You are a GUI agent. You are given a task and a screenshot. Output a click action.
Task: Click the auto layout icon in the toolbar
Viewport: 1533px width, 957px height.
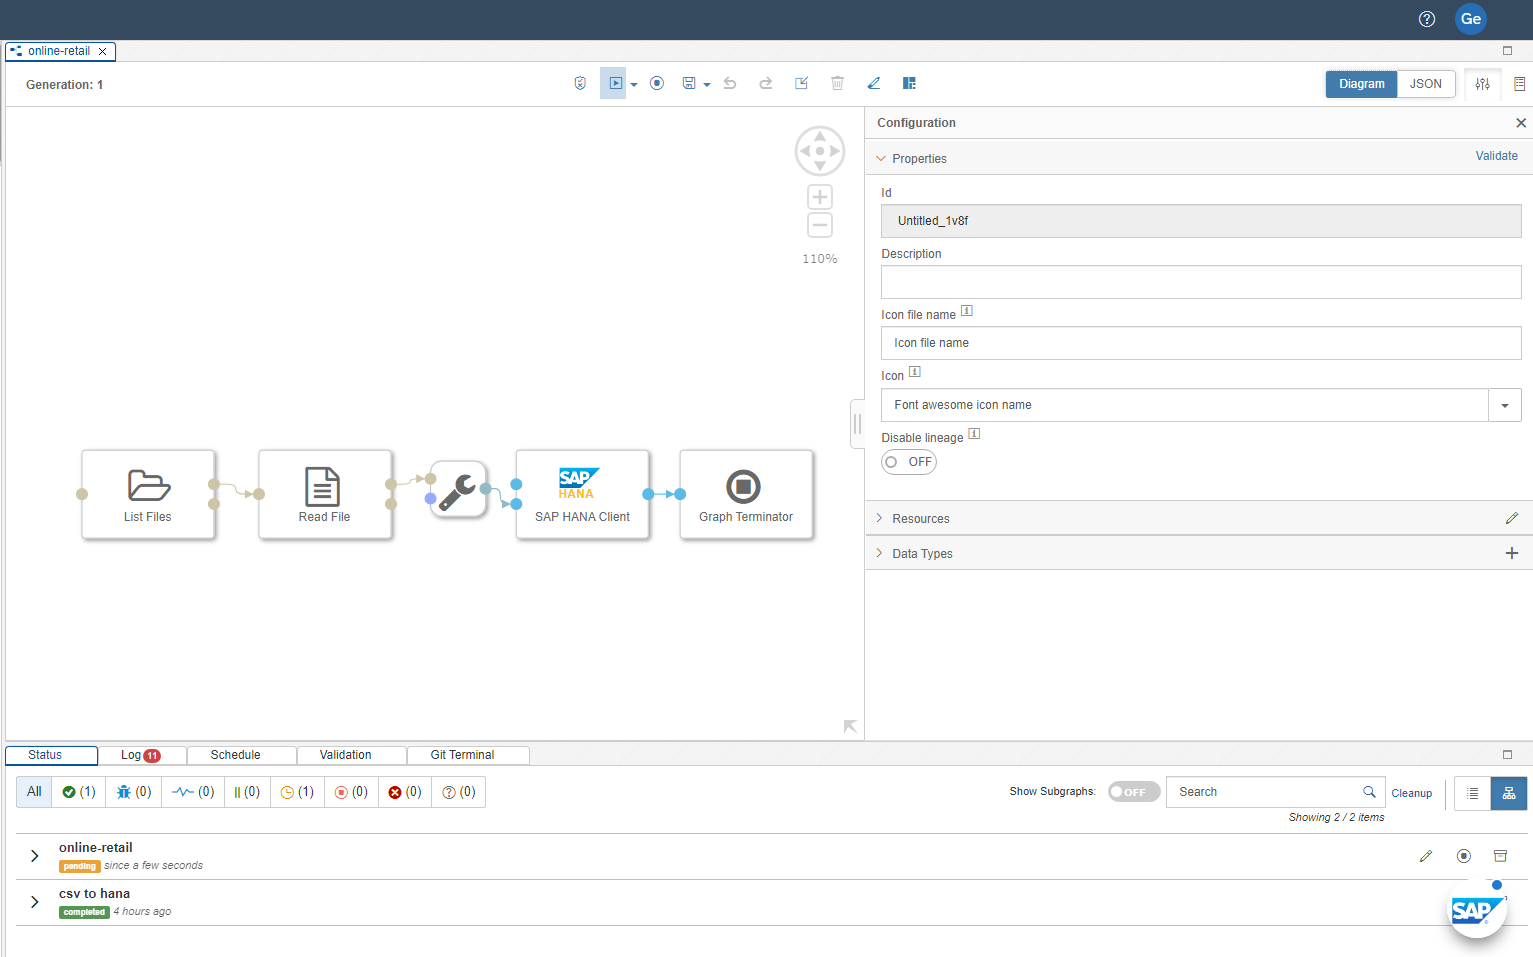coord(909,84)
